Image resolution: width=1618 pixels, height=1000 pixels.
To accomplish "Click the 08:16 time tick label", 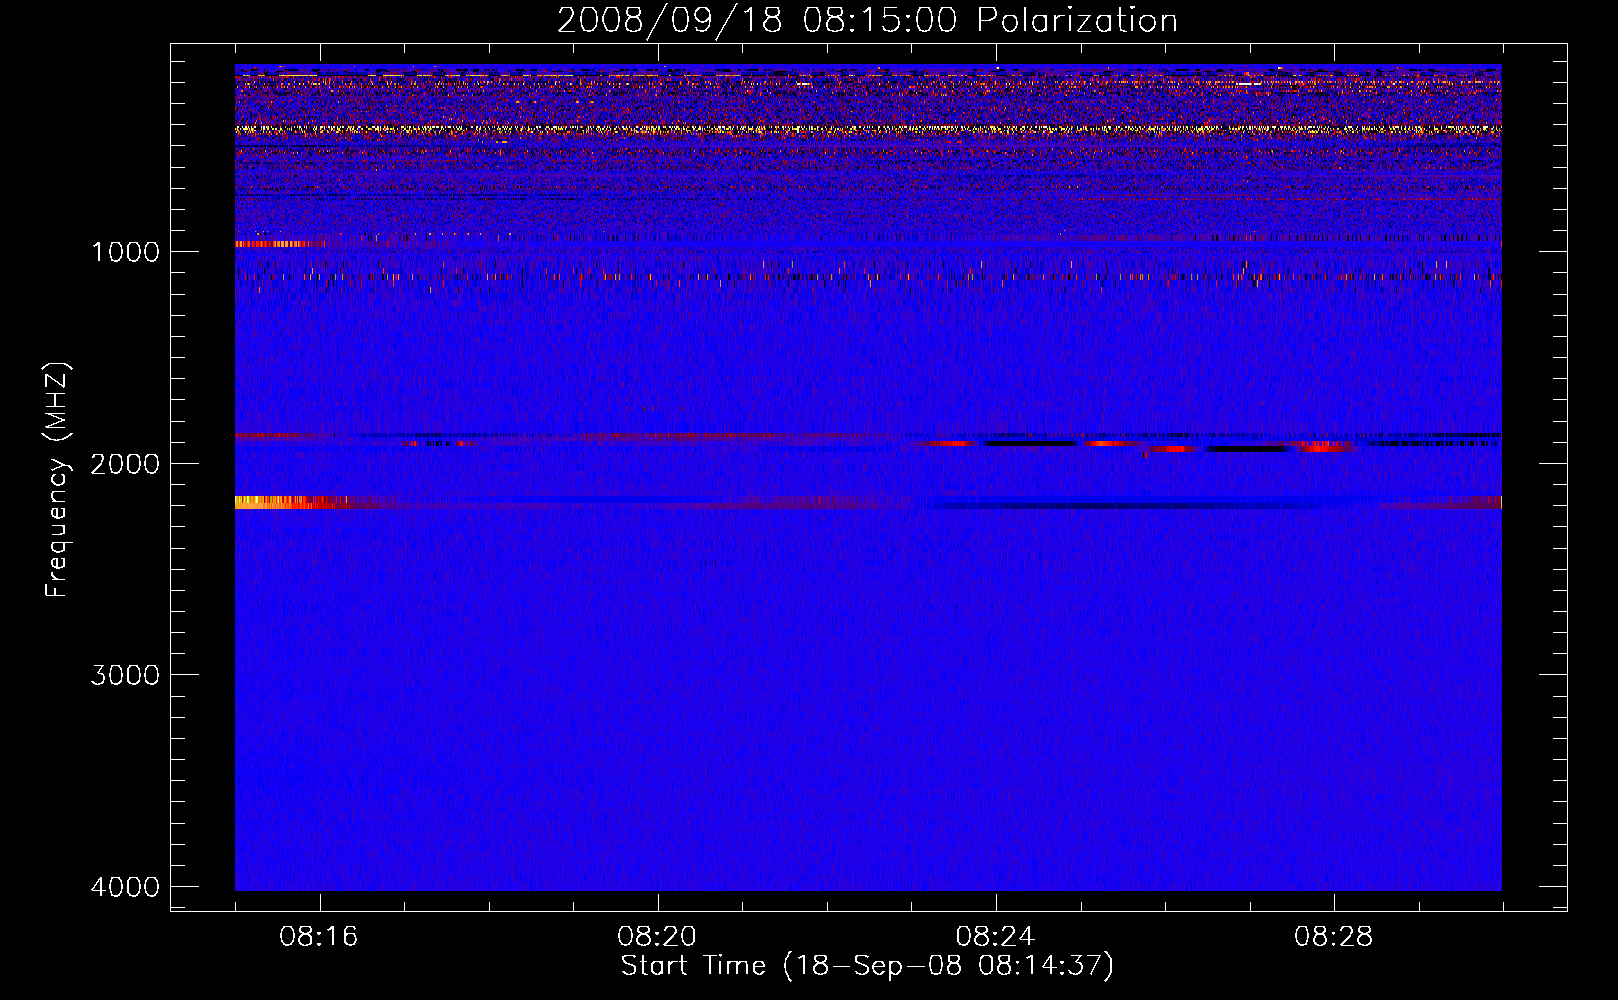I will [x=319, y=937].
